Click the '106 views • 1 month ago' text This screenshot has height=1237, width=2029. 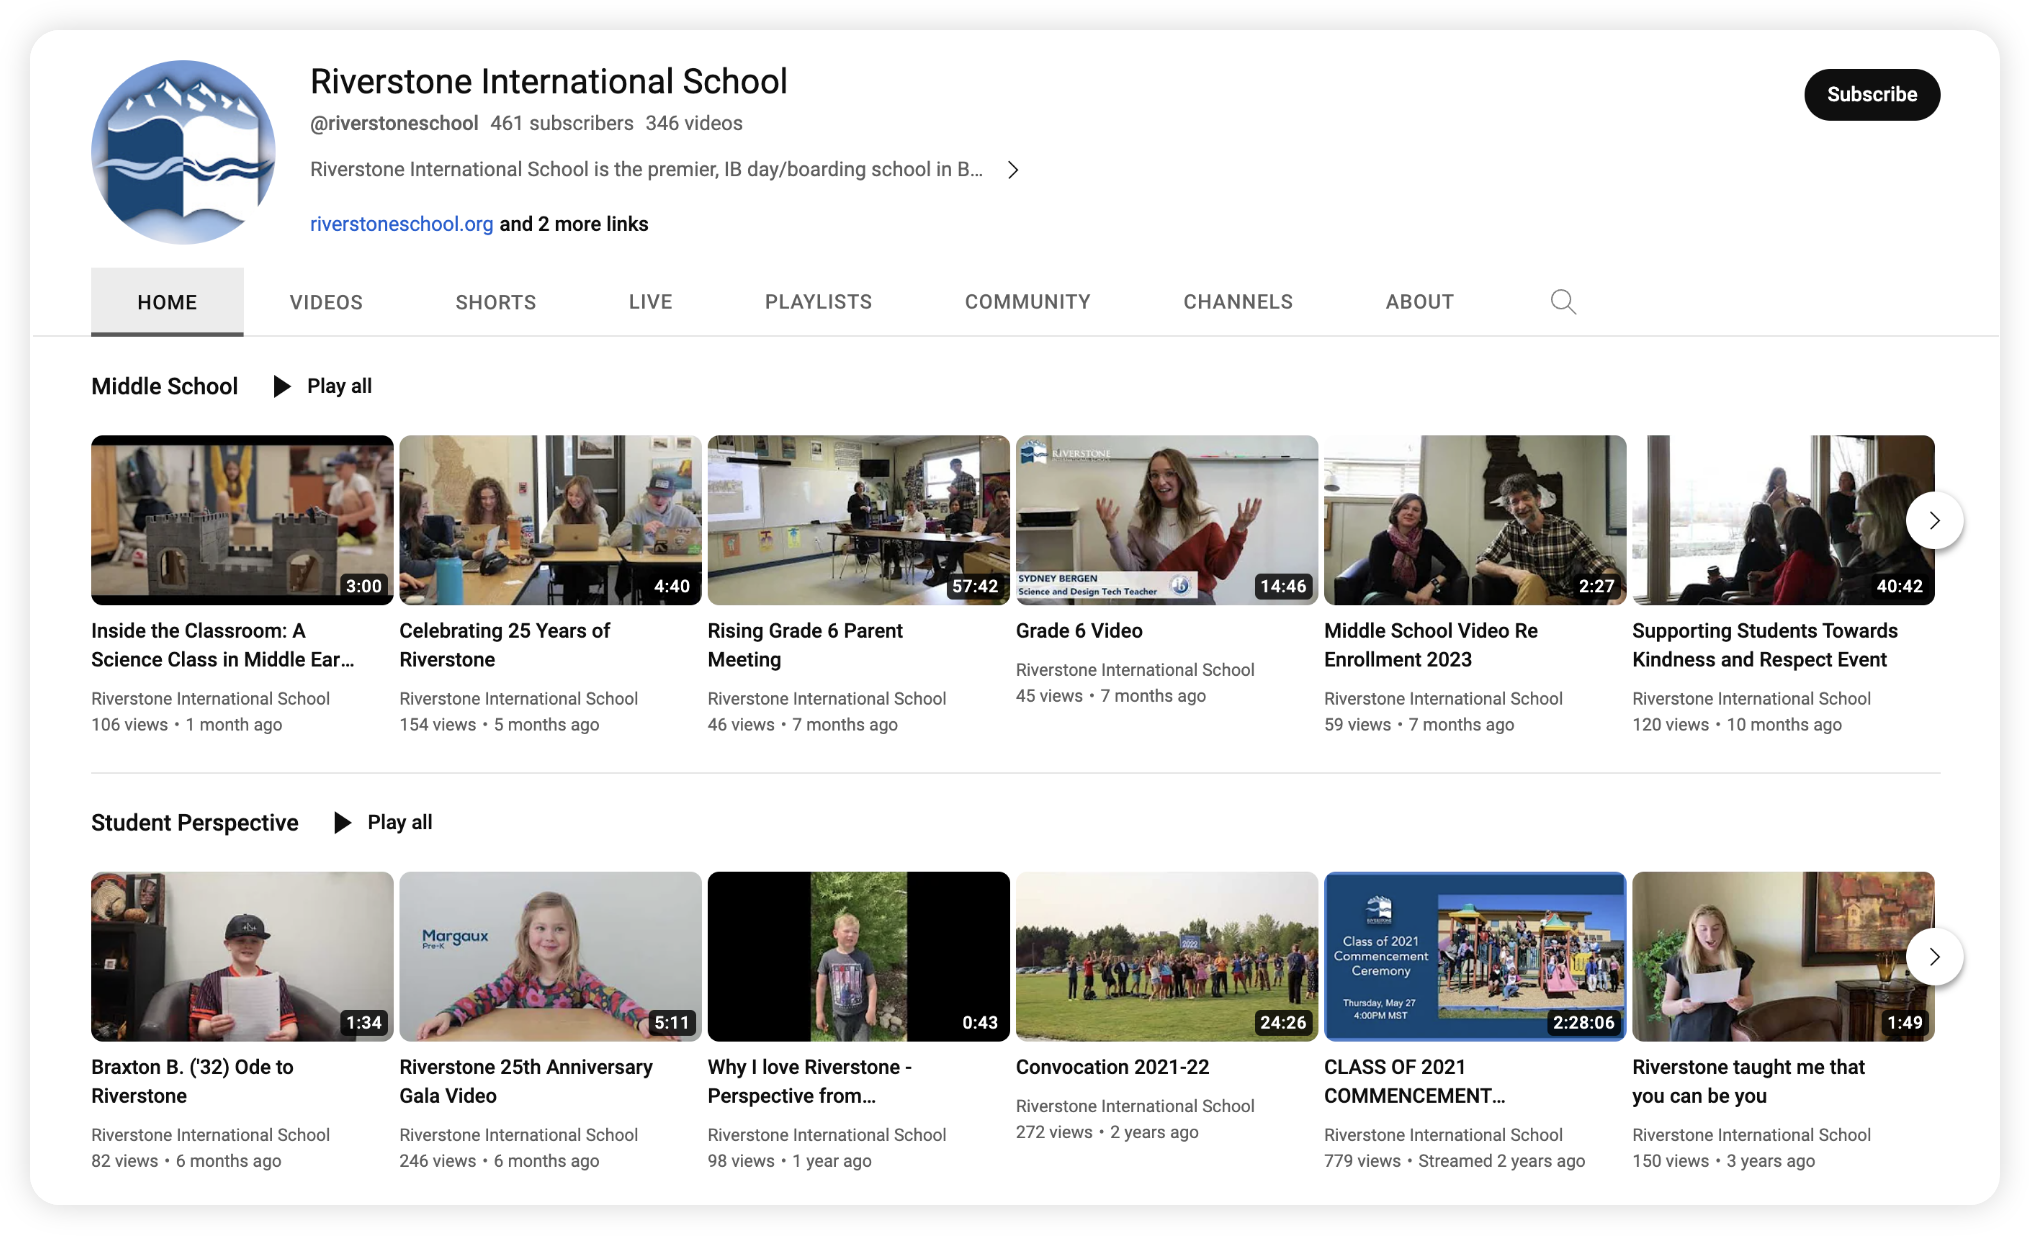pos(187,725)
